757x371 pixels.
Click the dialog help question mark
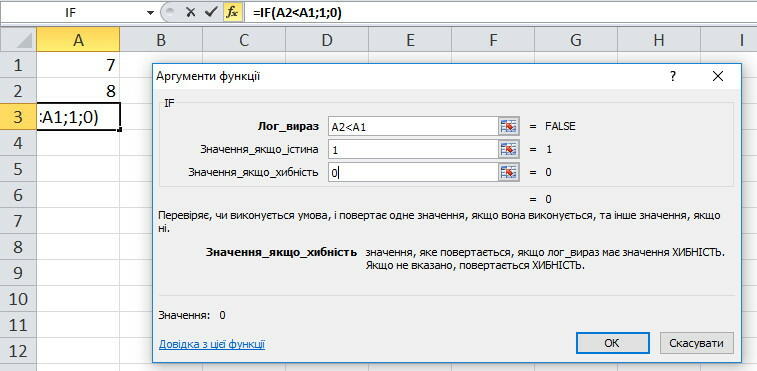click(673, 76)
